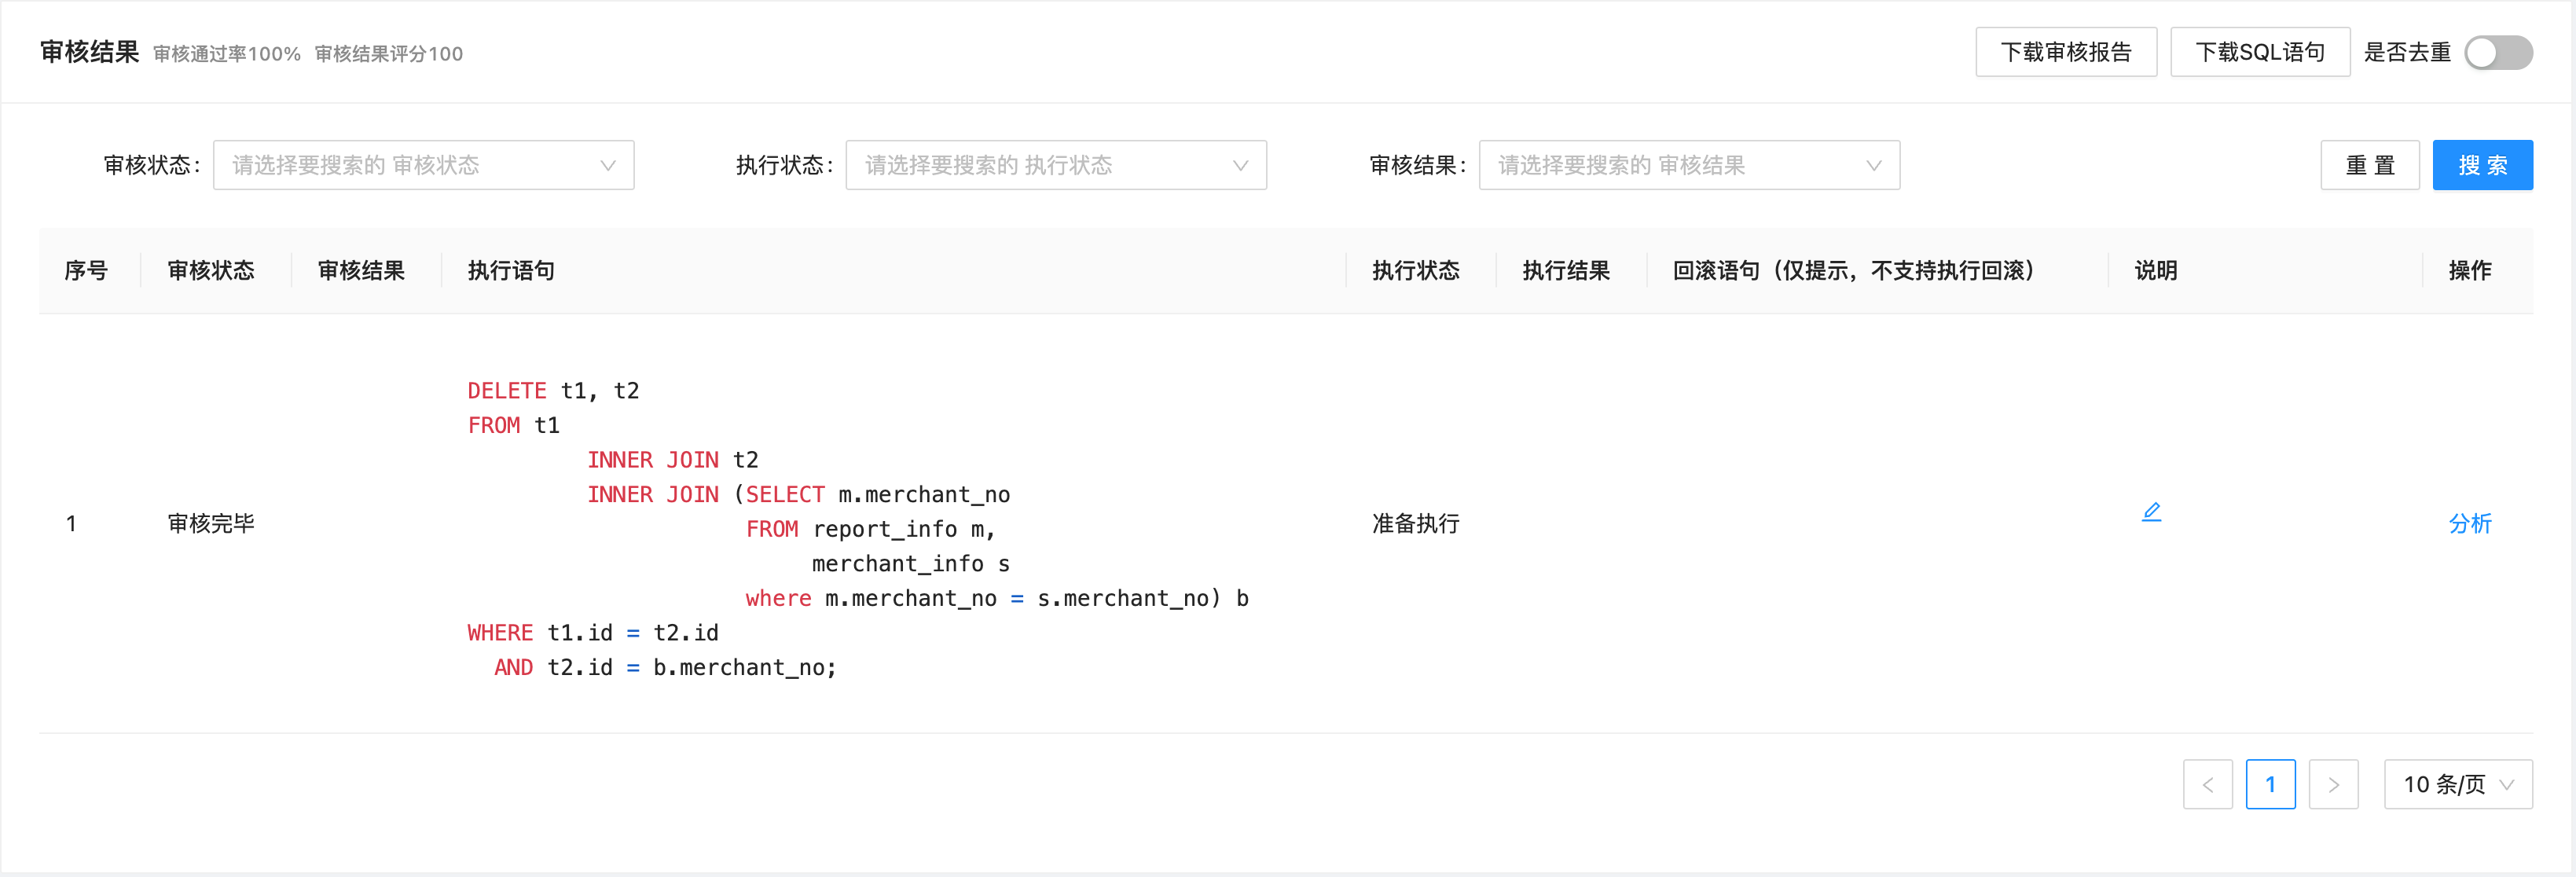Click the edit pencil icon in 说明 column
Image resolution: width=2576 pixels, height=877 pixels.
click(x=2152, y=512)
